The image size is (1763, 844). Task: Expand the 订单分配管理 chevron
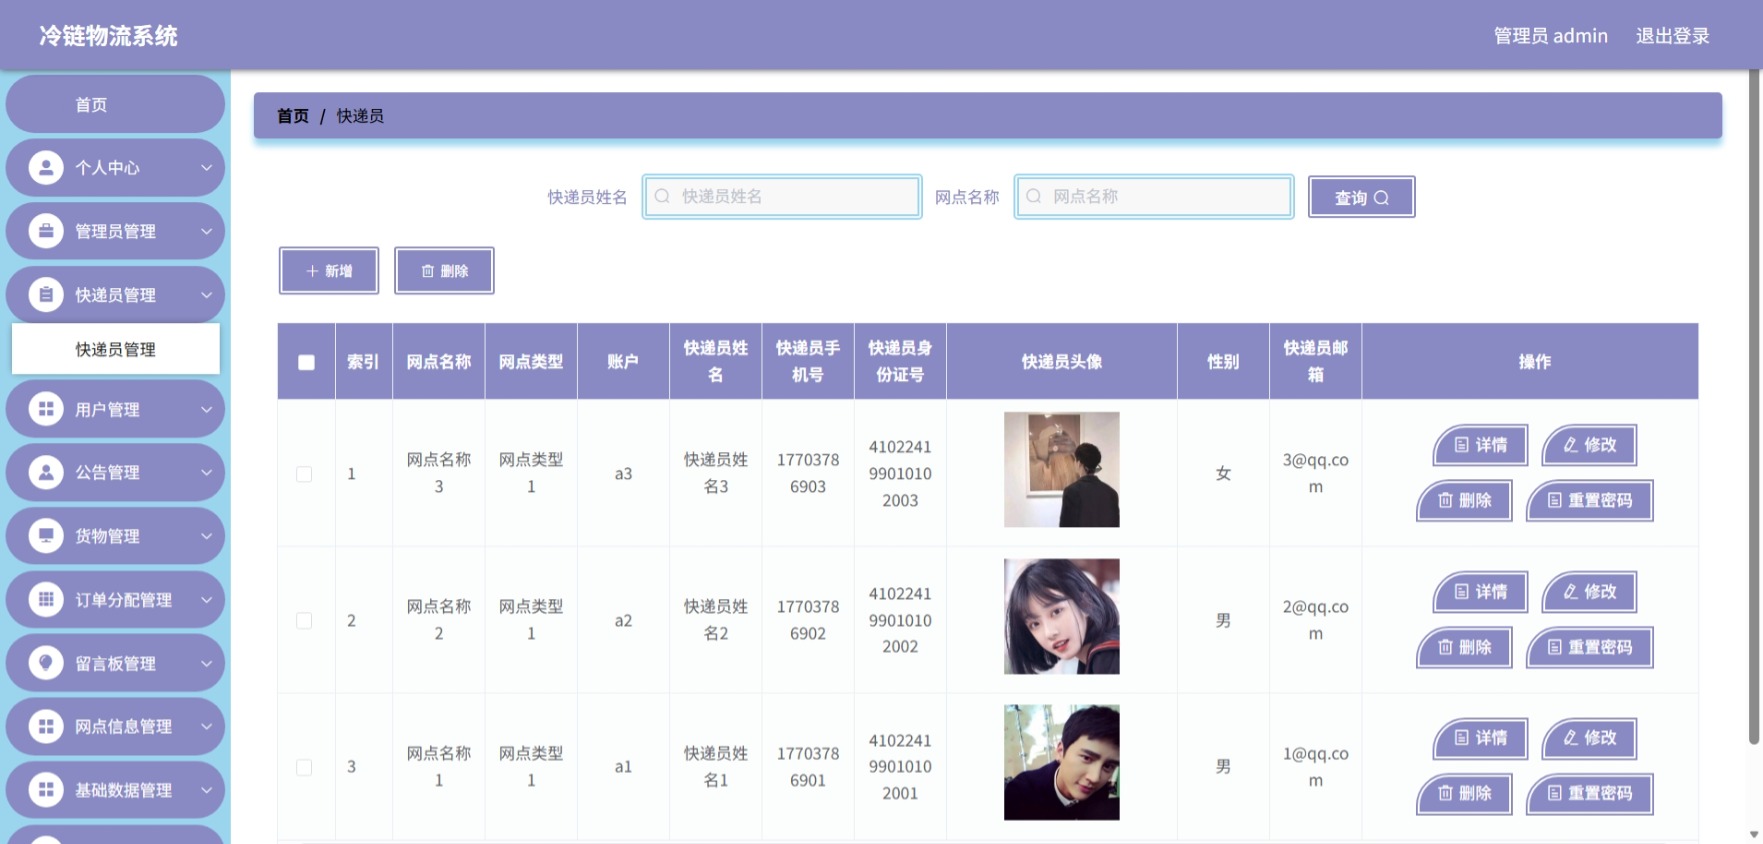click(x=206, y=600)
